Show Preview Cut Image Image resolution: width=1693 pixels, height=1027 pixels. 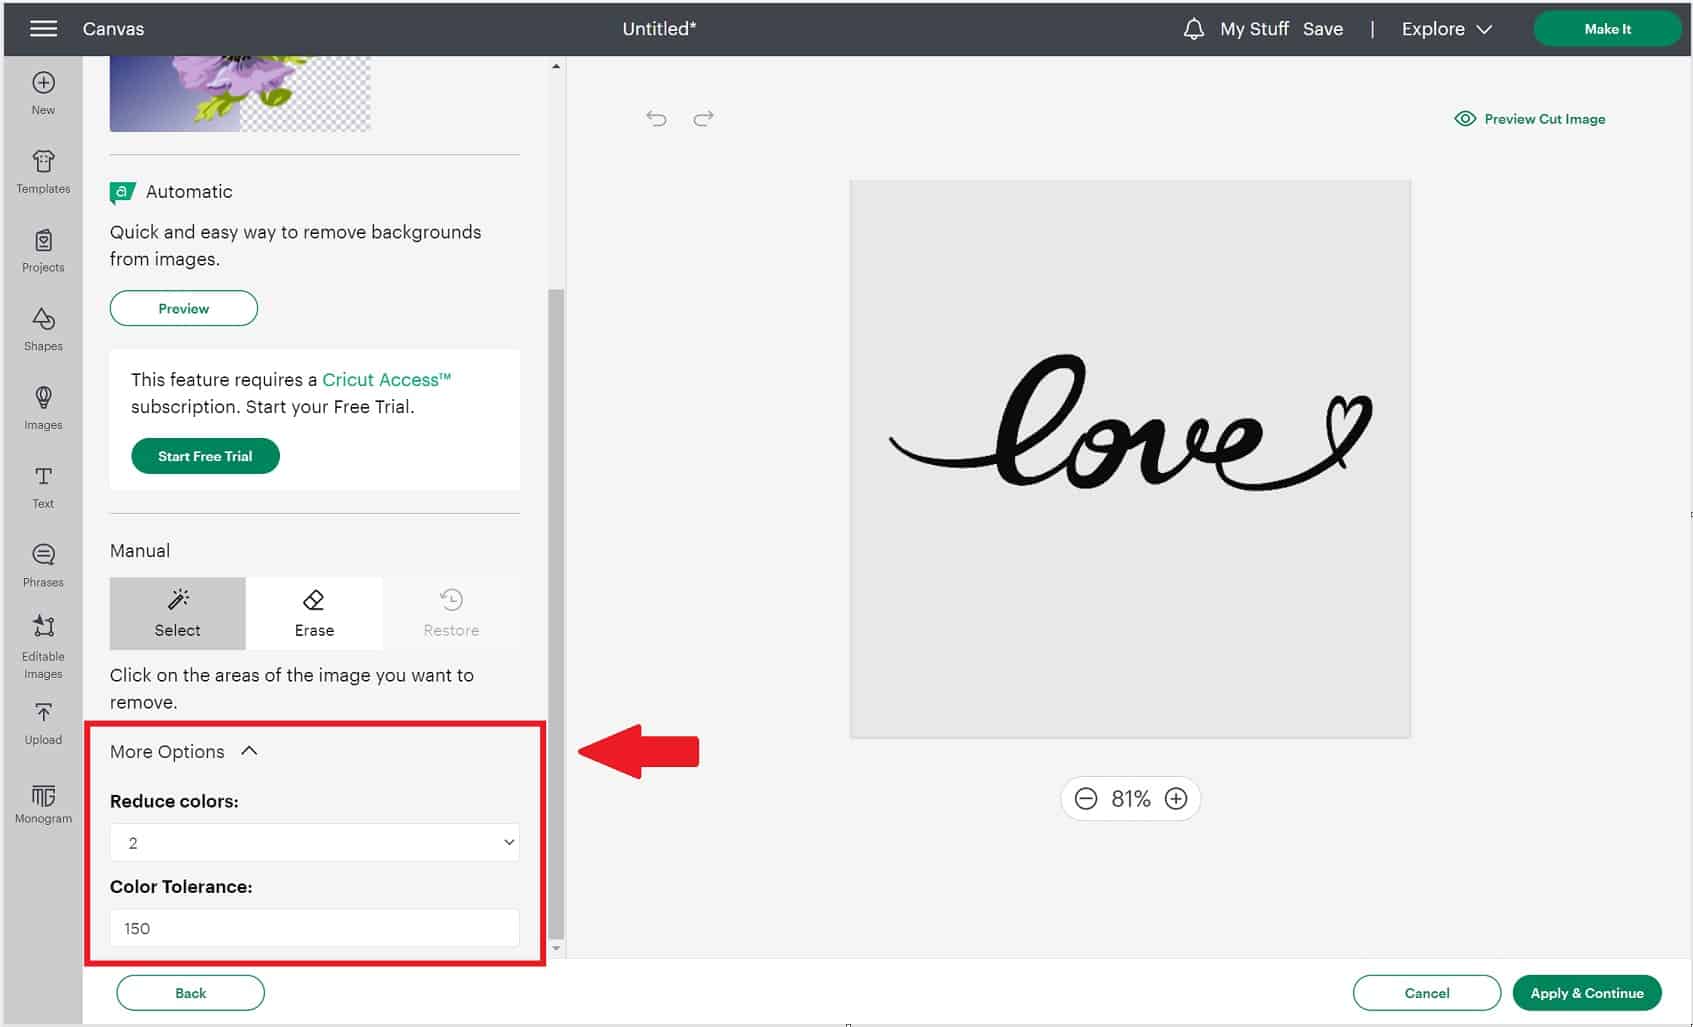point(1528,118)
